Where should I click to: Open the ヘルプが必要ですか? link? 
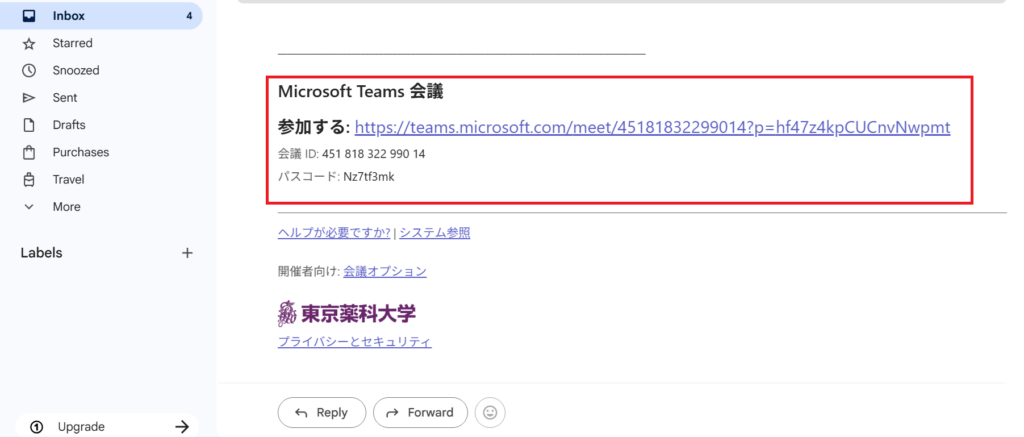click(334, 233)
